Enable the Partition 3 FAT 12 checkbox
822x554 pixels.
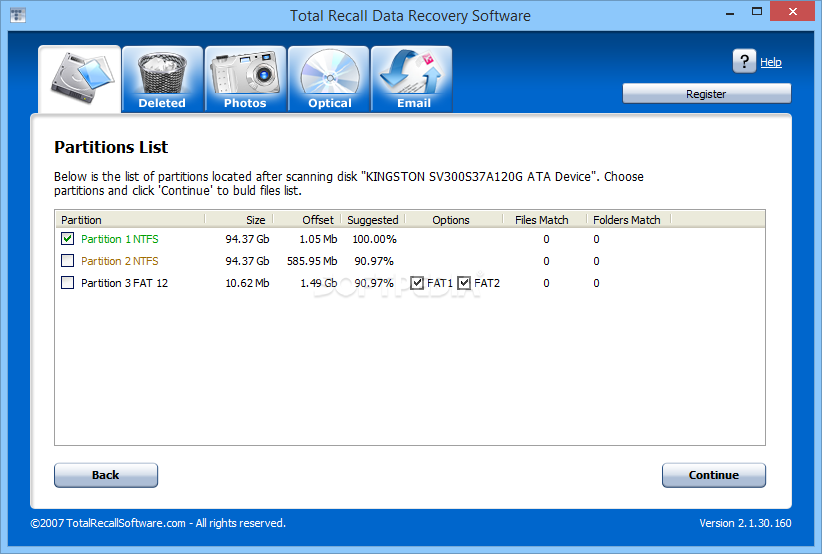pyautogui.click(x=68, y=283)
